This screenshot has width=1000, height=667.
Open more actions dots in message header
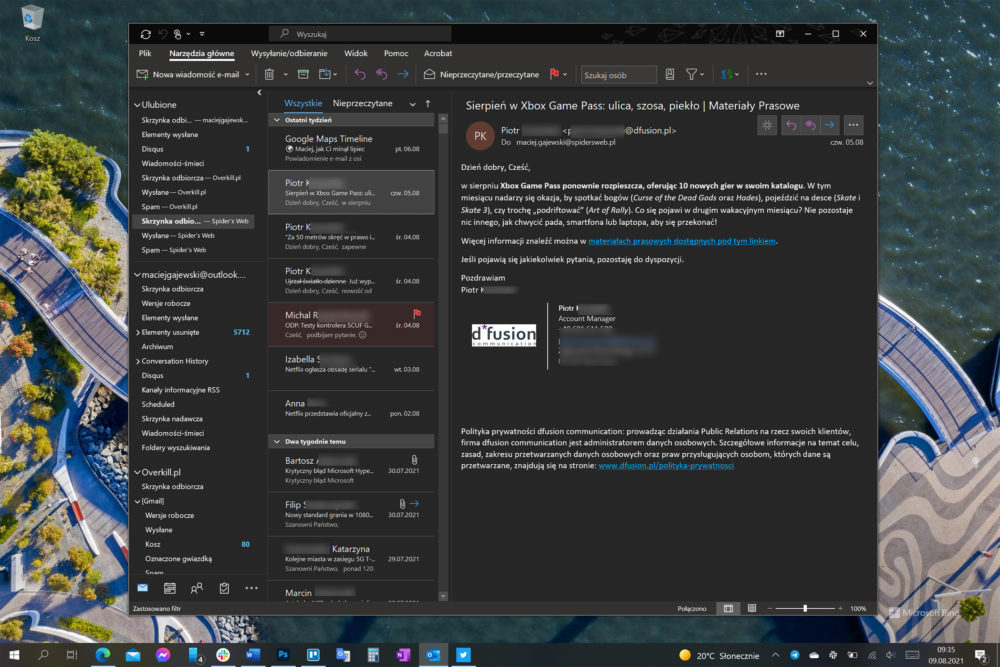(853, 125)
